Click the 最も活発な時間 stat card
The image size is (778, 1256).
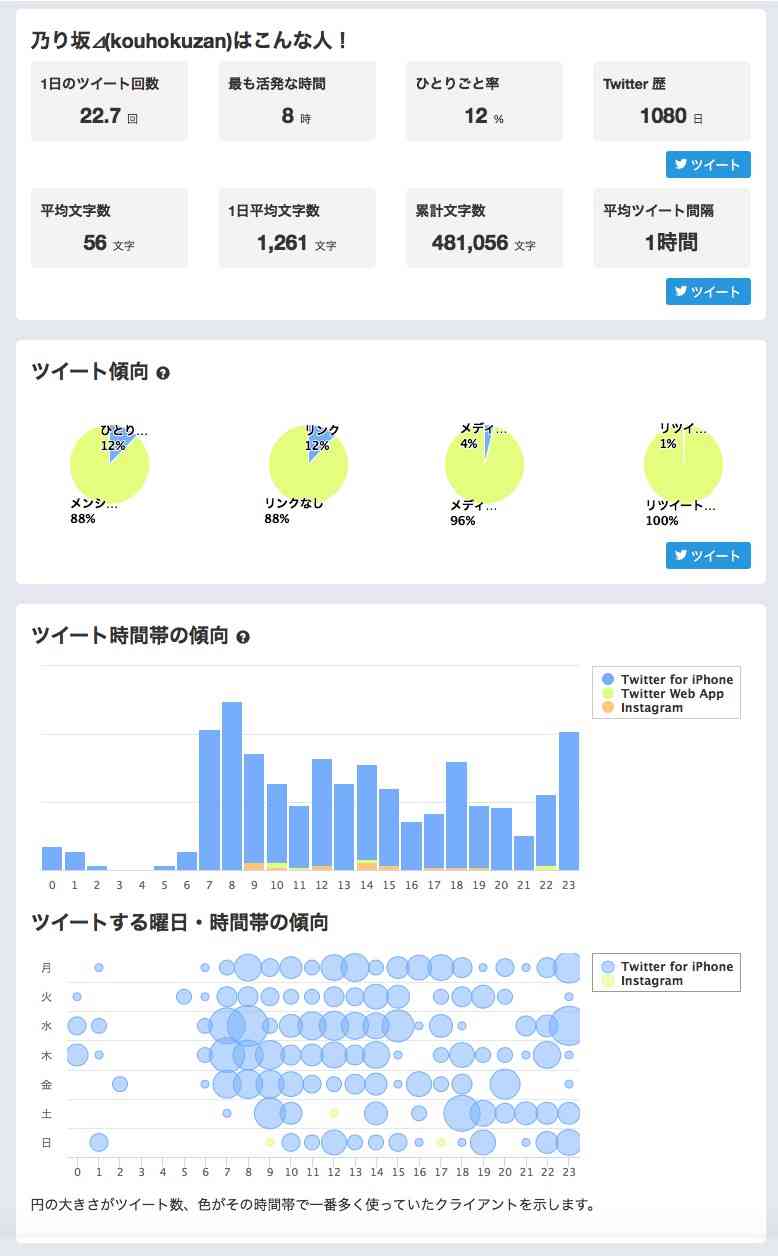click(297, 101)
